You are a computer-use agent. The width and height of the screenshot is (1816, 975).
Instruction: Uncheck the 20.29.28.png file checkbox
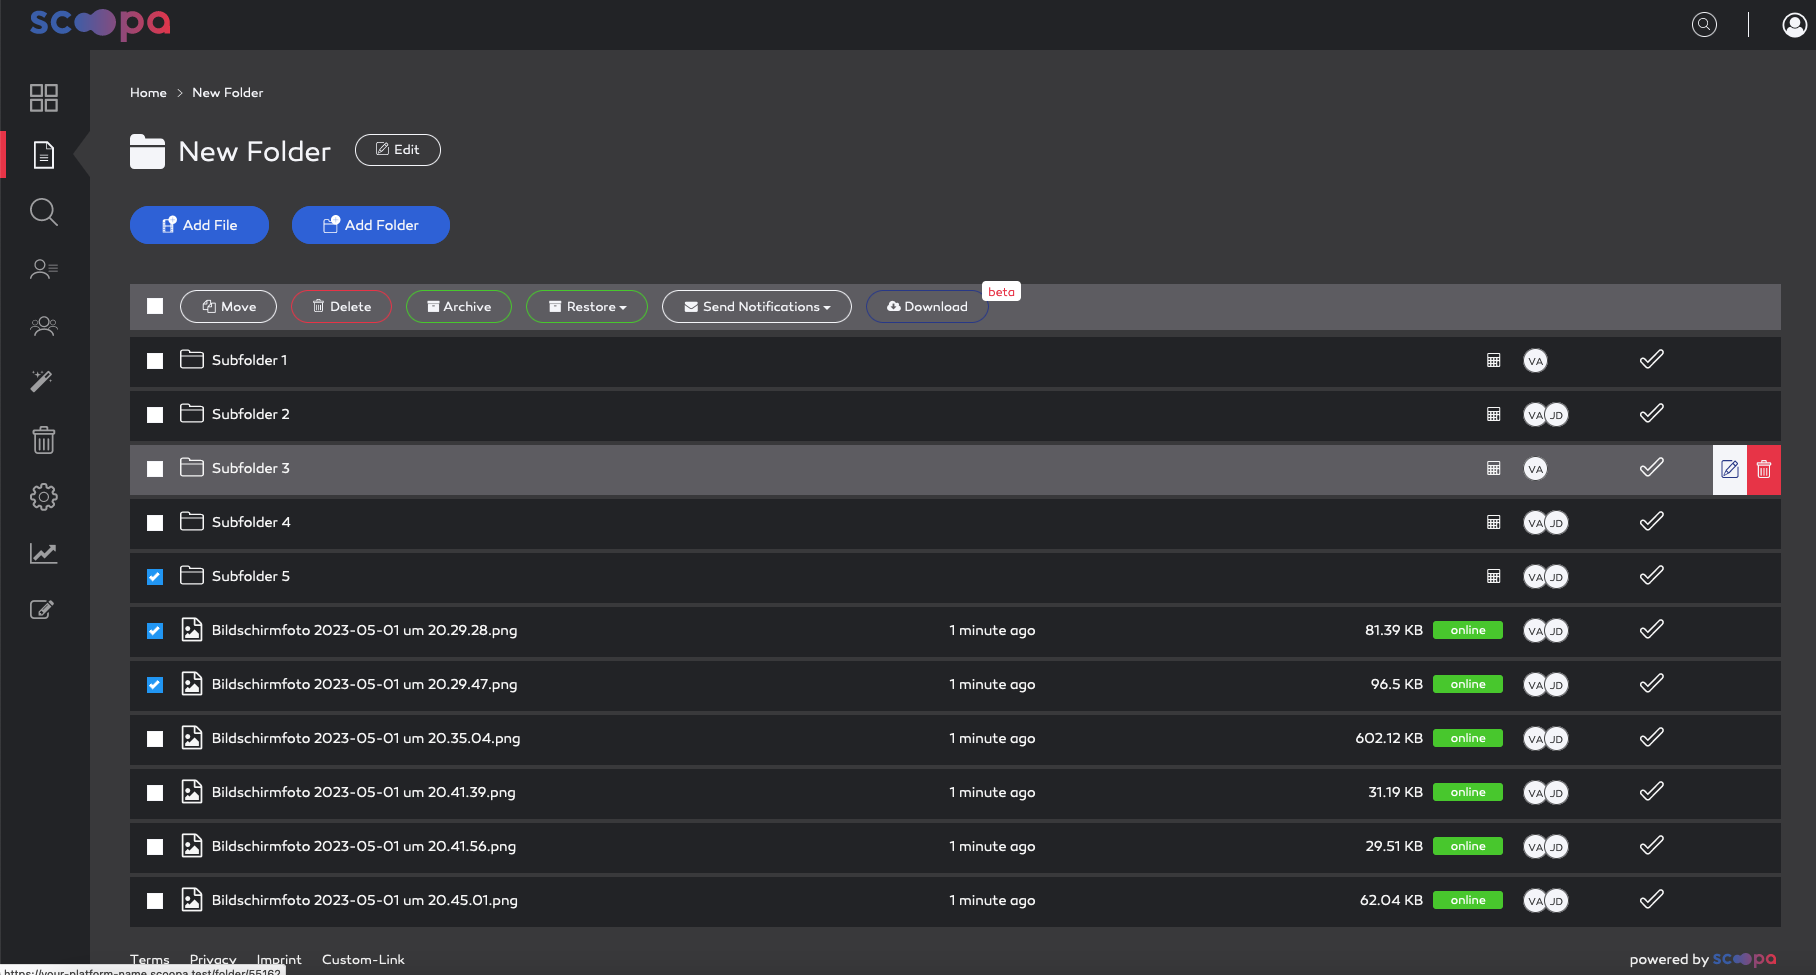coord(155,631)
